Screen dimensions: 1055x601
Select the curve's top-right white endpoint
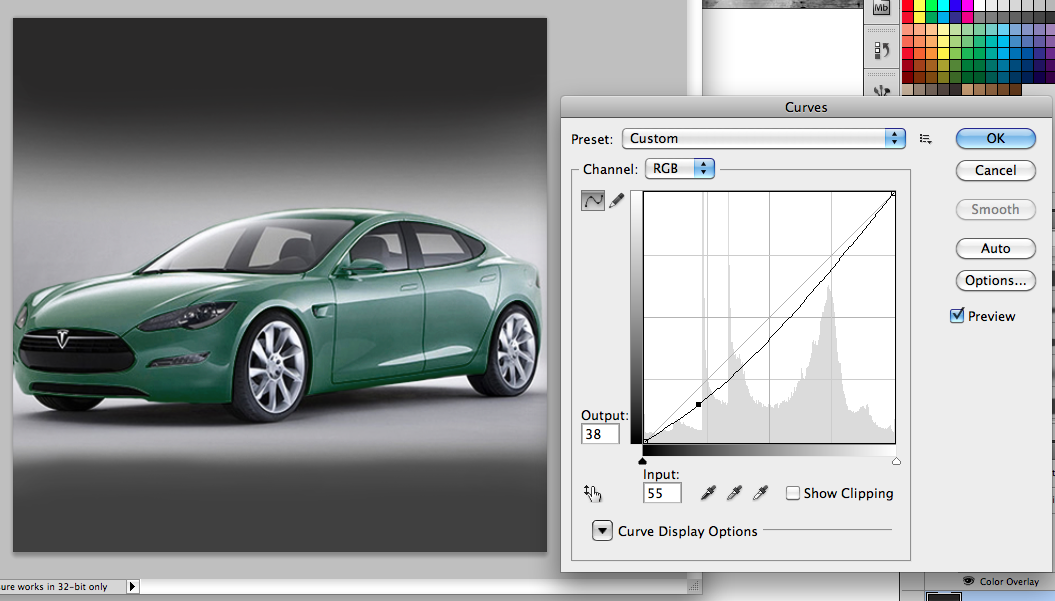pos(894,194)
